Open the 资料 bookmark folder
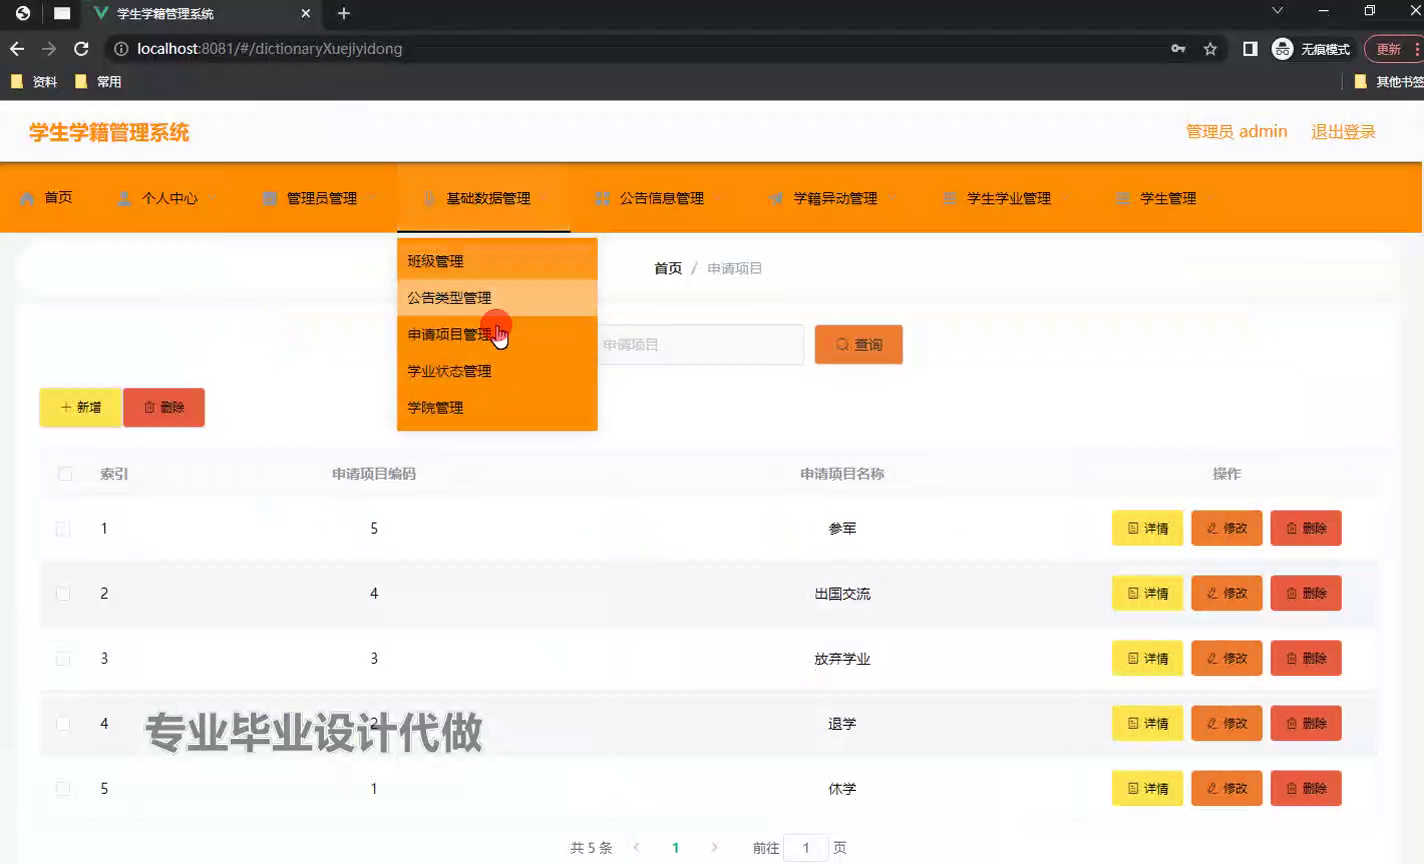The image size is (1424, 864). click(x=34, y=82)
